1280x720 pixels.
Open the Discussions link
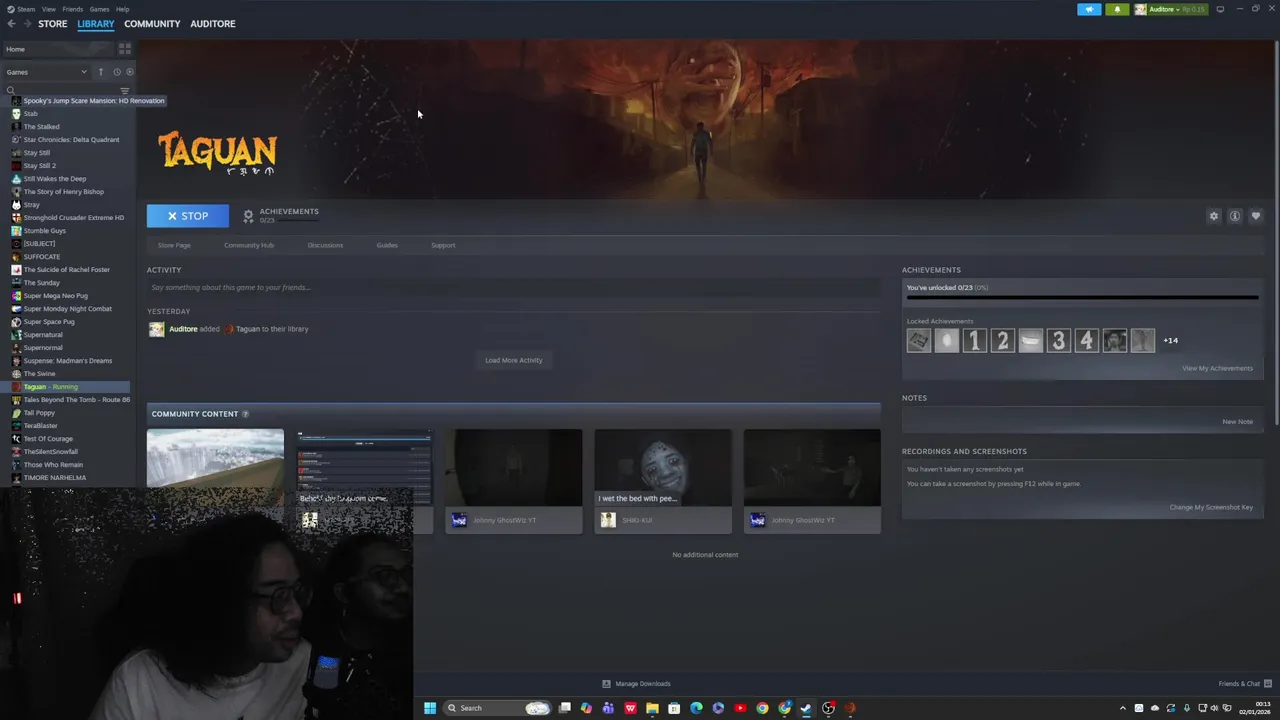[x=325, y=245]
